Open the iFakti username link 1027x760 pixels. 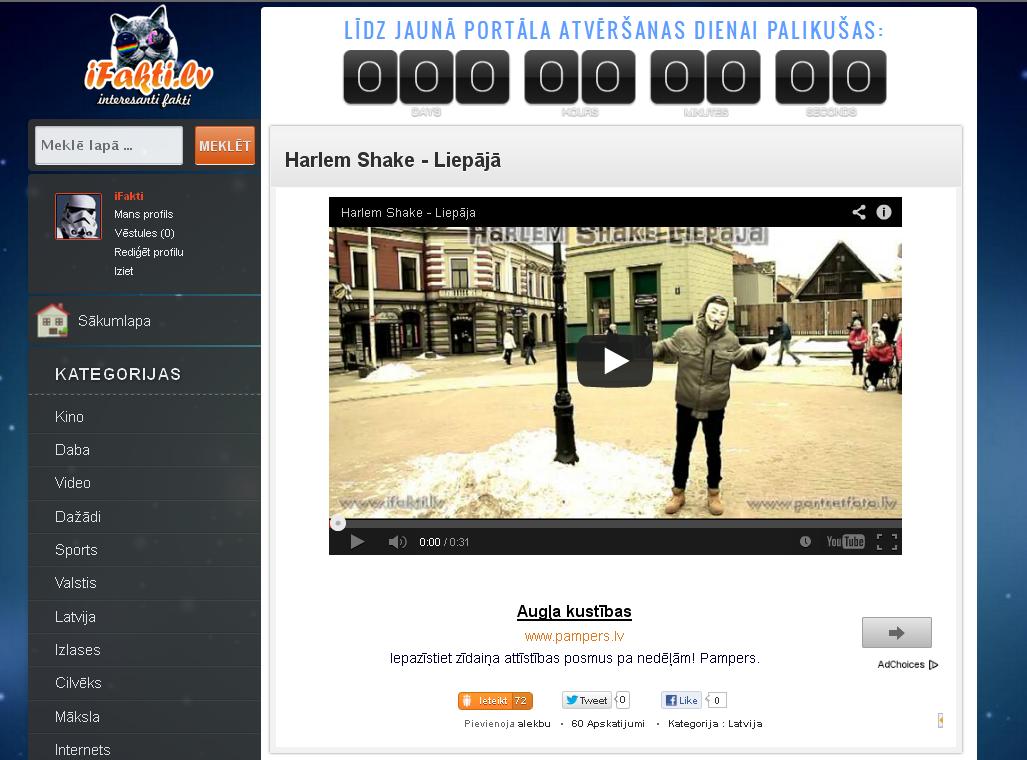(128, 196)
